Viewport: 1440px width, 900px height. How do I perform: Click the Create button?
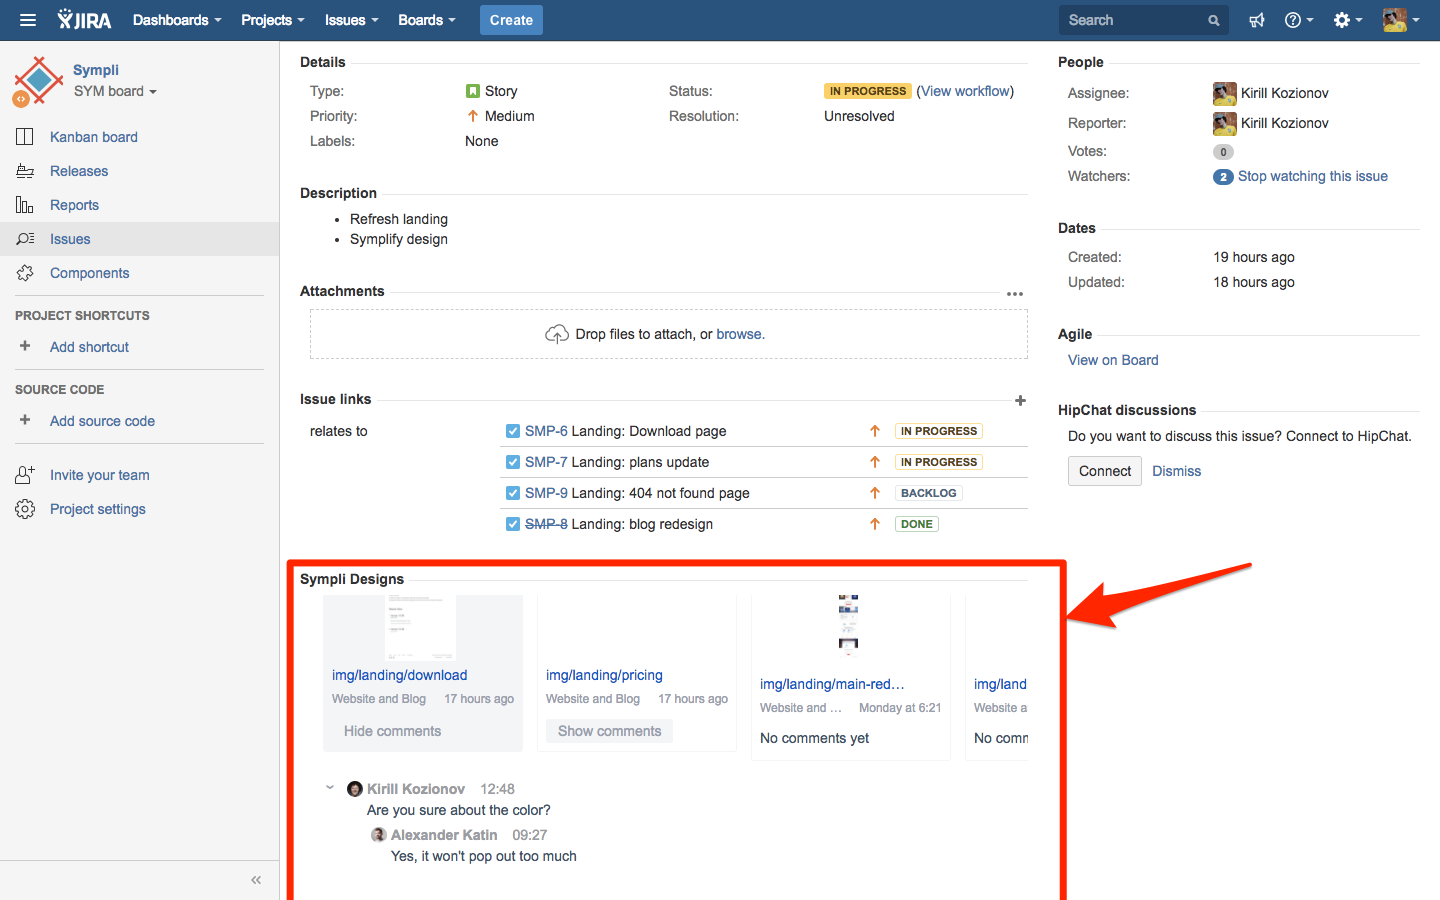tap(511, 20)
